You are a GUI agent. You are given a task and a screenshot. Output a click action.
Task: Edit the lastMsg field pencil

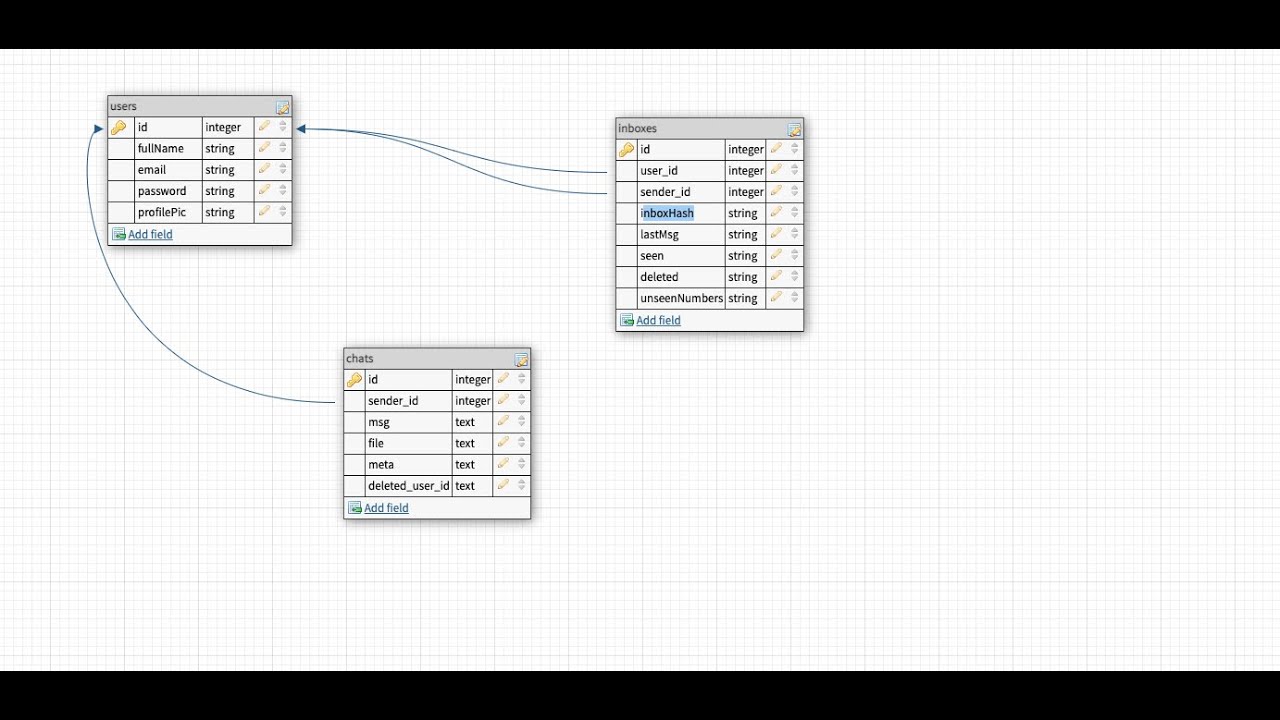[x=776, y=234]
